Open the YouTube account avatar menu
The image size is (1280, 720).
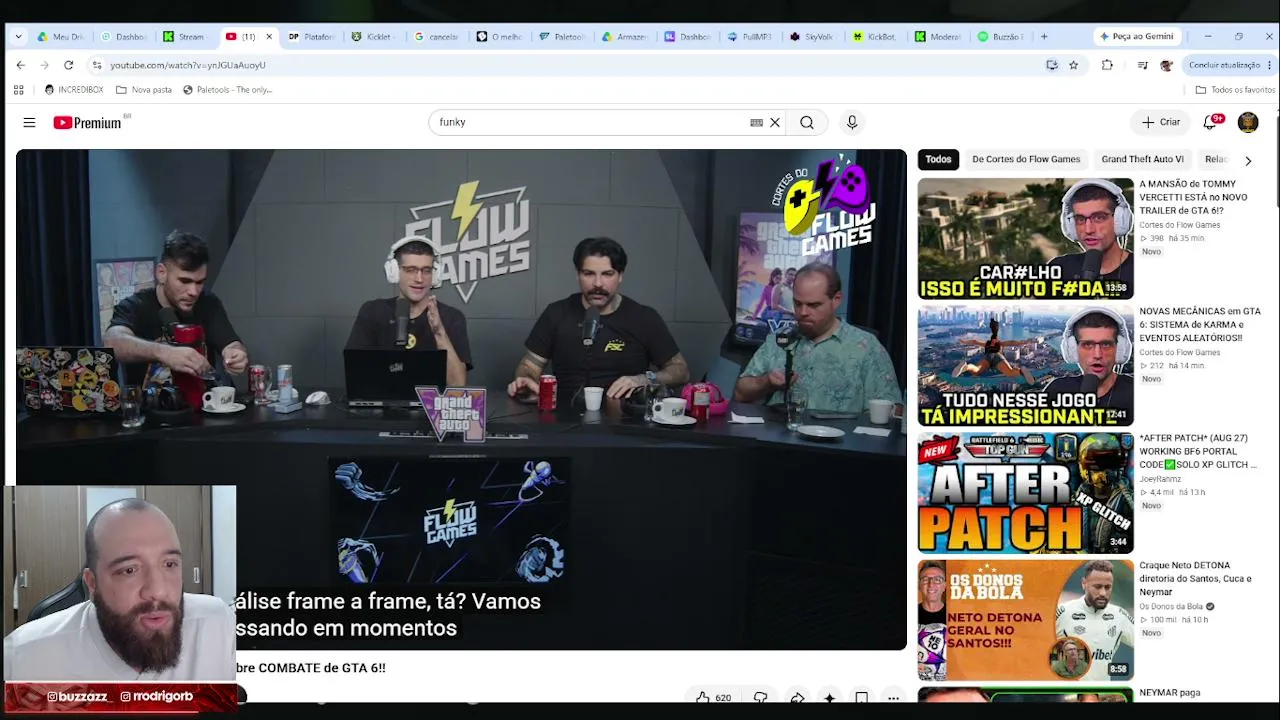(x=1248, y=122)
